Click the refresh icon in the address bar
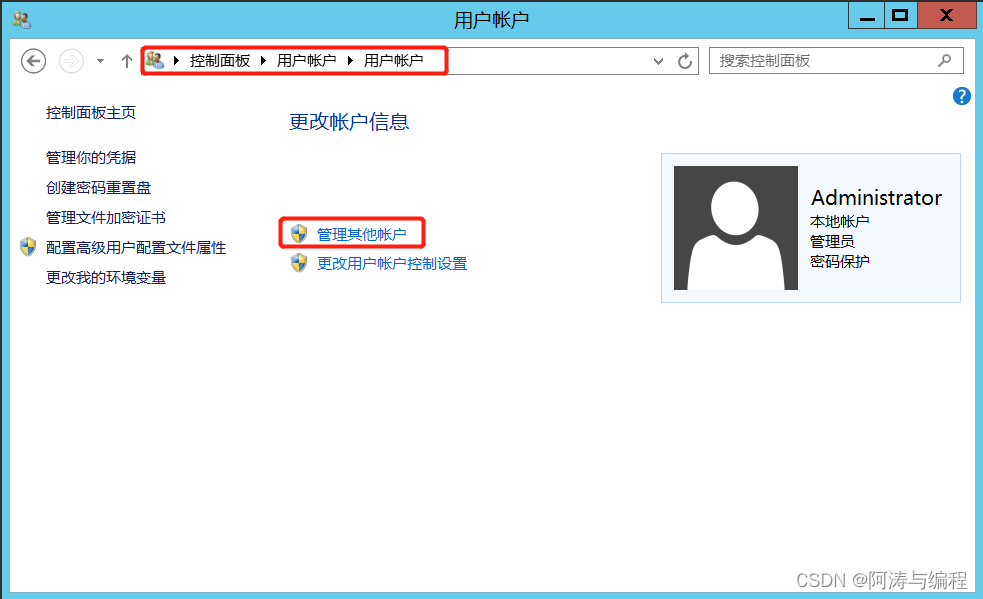The image size is (983, 599). tap(685, 61)
